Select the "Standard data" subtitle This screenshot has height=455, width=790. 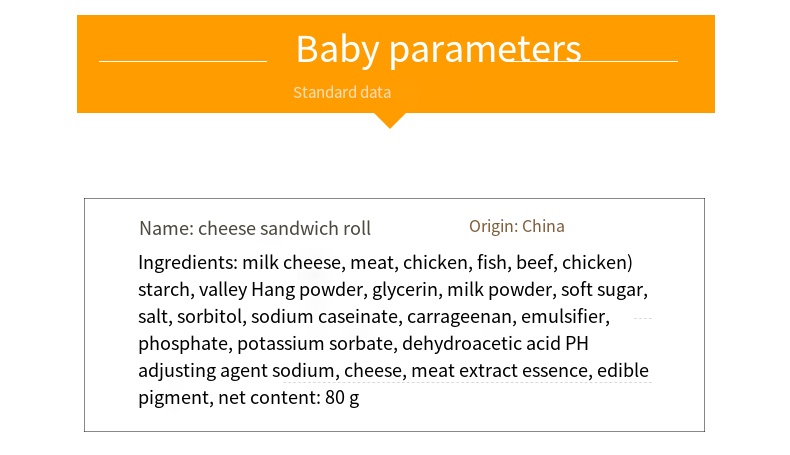342,93
